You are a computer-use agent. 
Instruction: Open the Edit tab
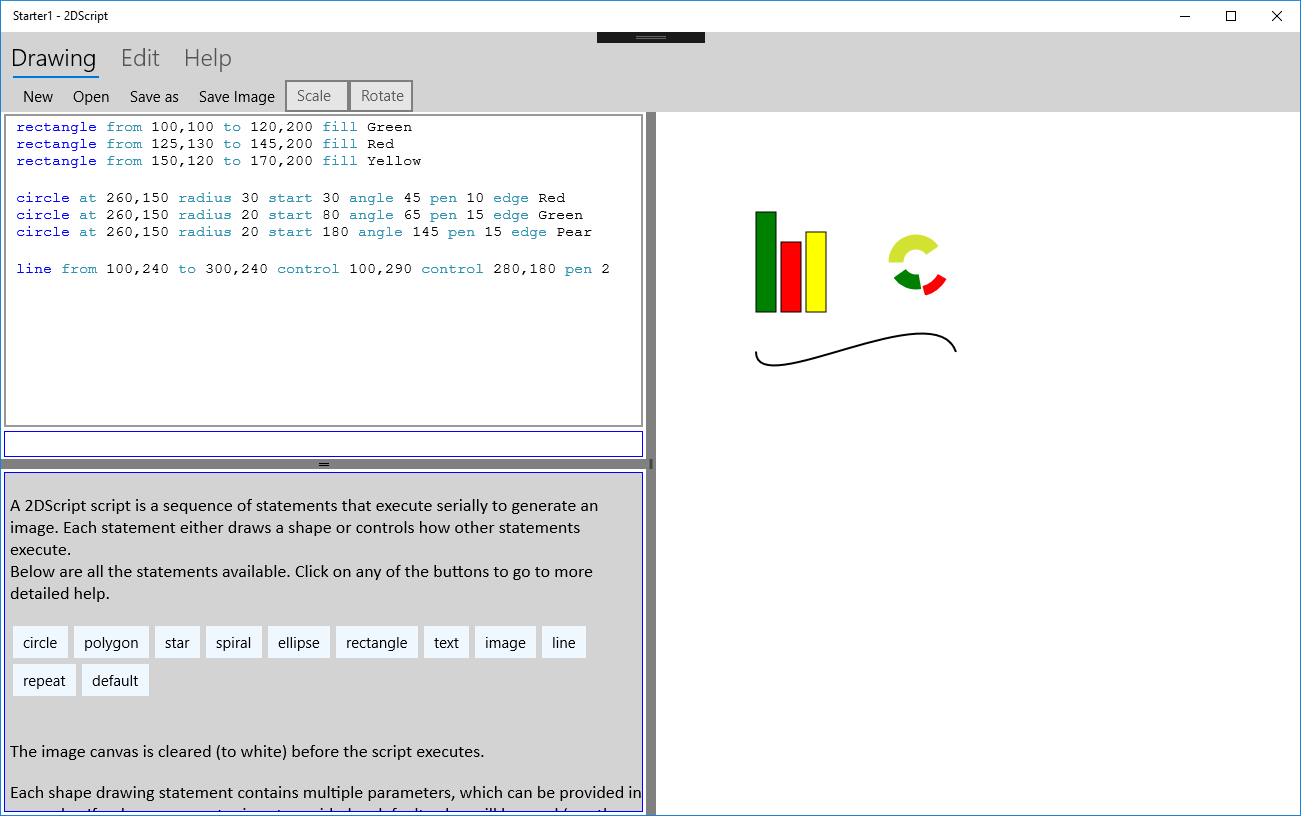point(140,58)
